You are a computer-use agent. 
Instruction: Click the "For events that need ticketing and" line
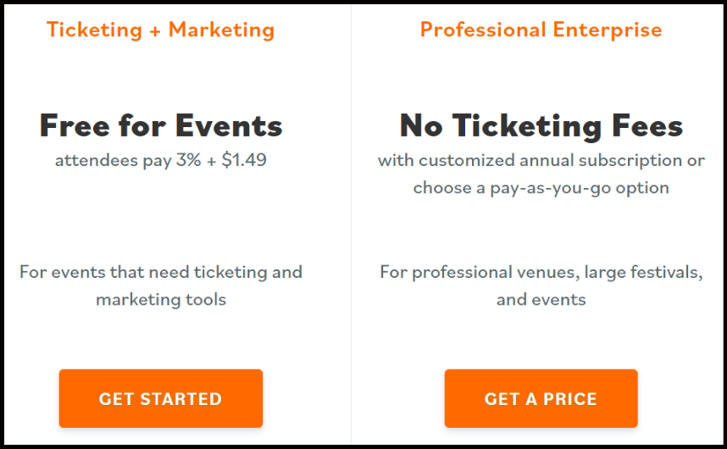click(x=160, y=272)
